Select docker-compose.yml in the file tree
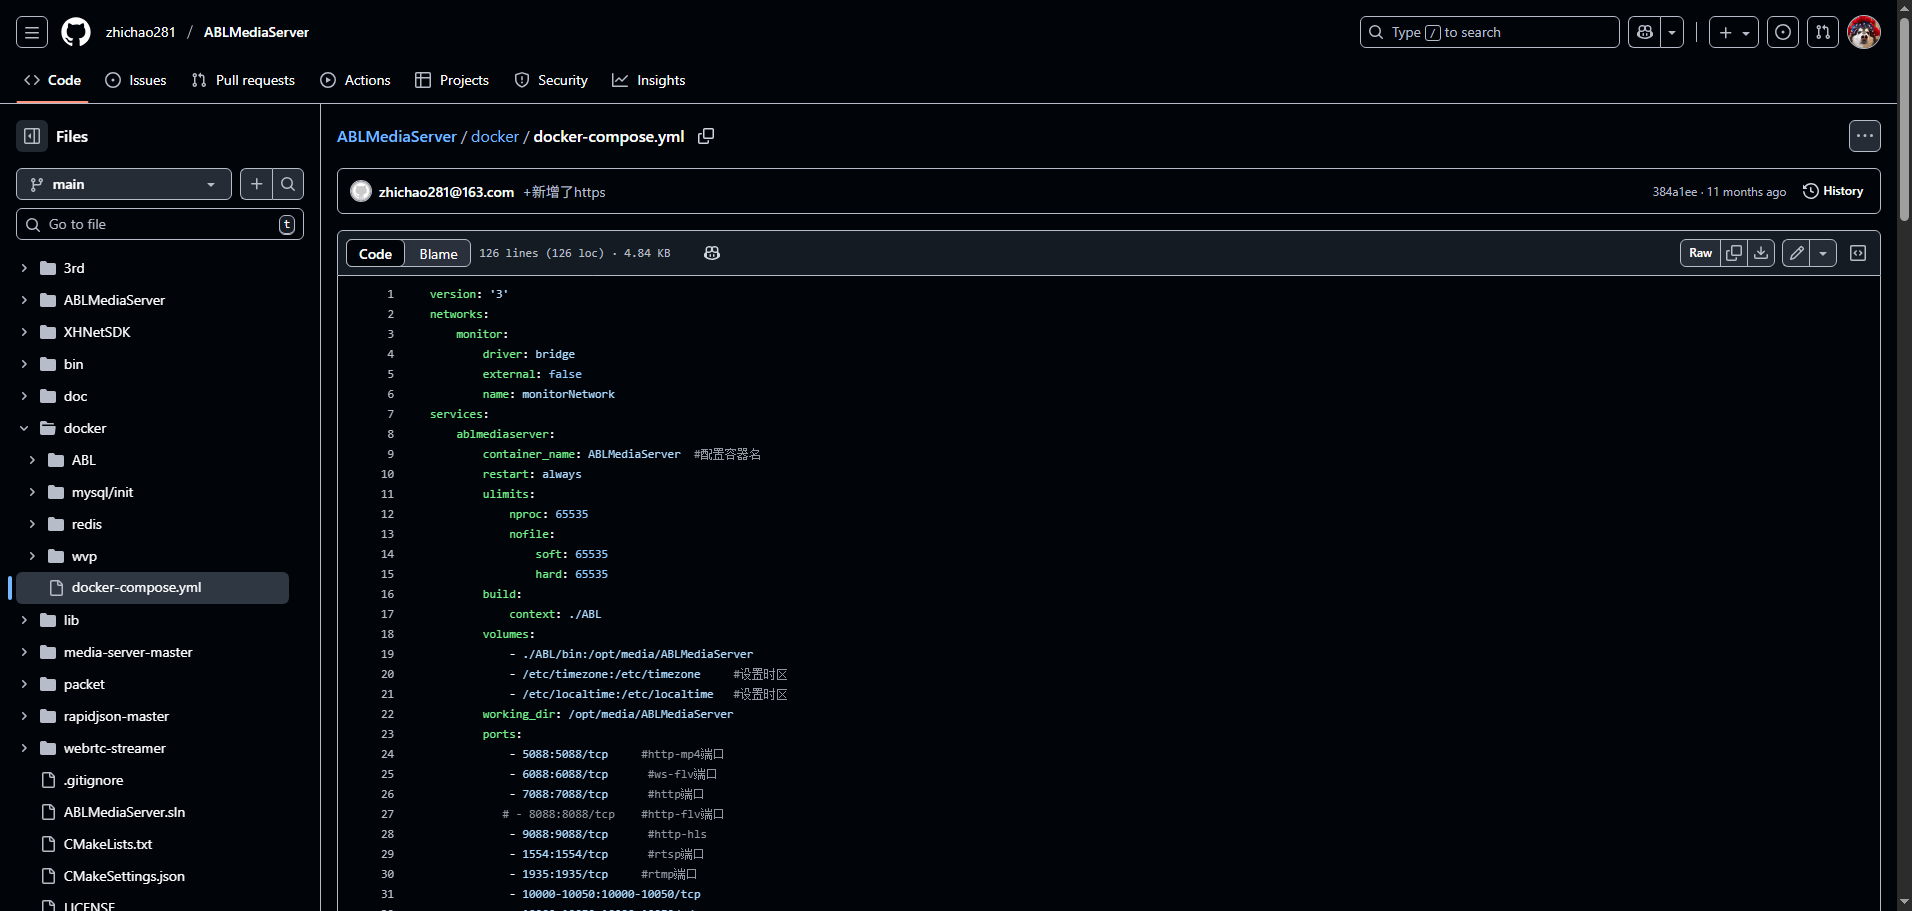1912x911 pixels. (152, 588)
